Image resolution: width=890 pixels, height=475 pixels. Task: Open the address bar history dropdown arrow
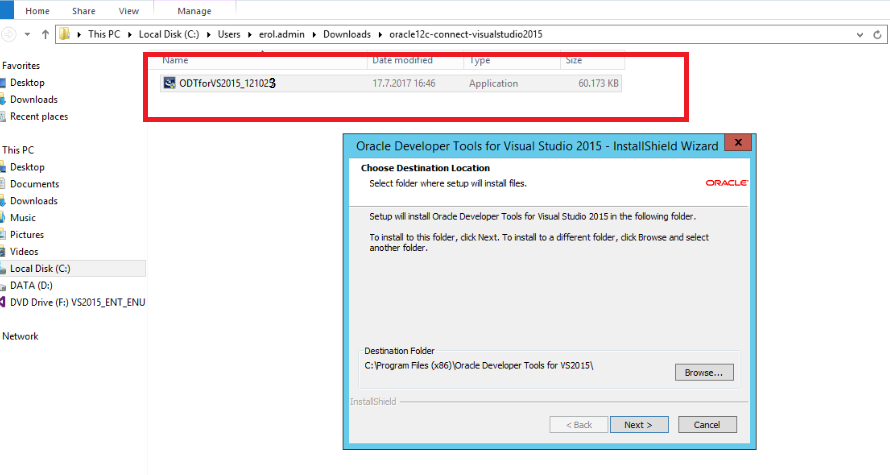(x=861, y=34)
